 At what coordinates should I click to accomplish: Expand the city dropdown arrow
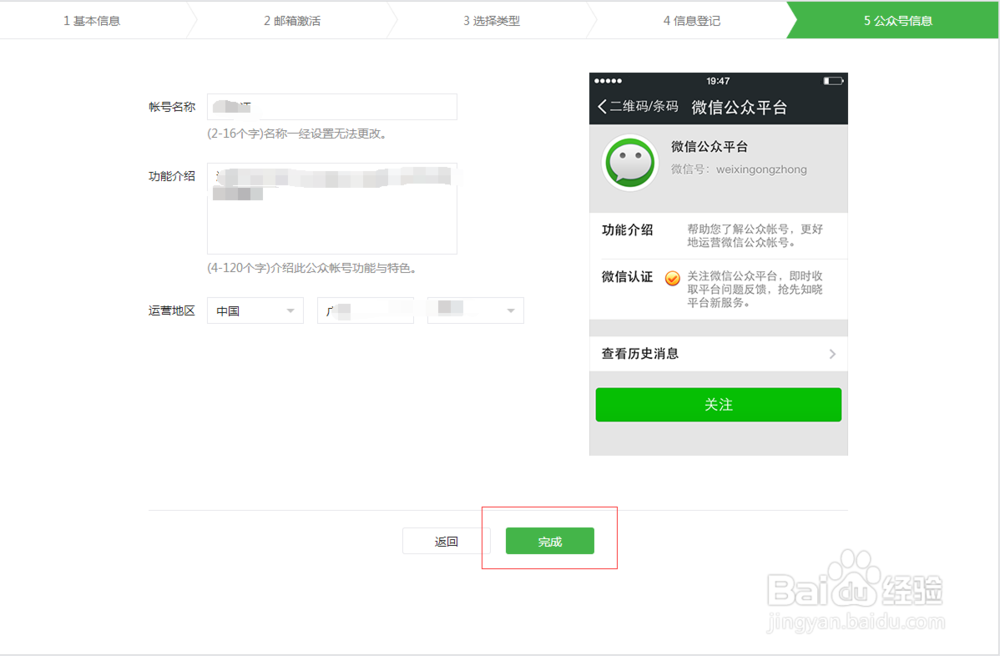(510, 311)
